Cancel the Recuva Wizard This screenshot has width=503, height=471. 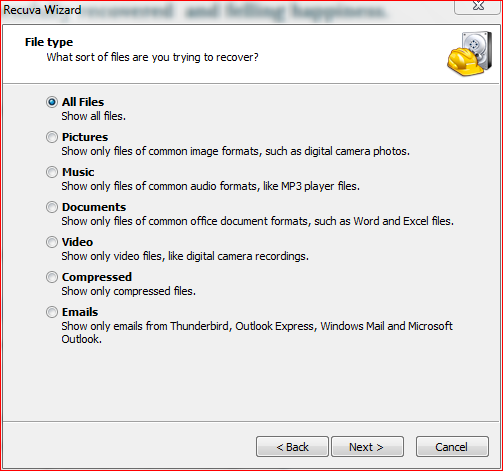pyautogui.click(x=452, y=447)
